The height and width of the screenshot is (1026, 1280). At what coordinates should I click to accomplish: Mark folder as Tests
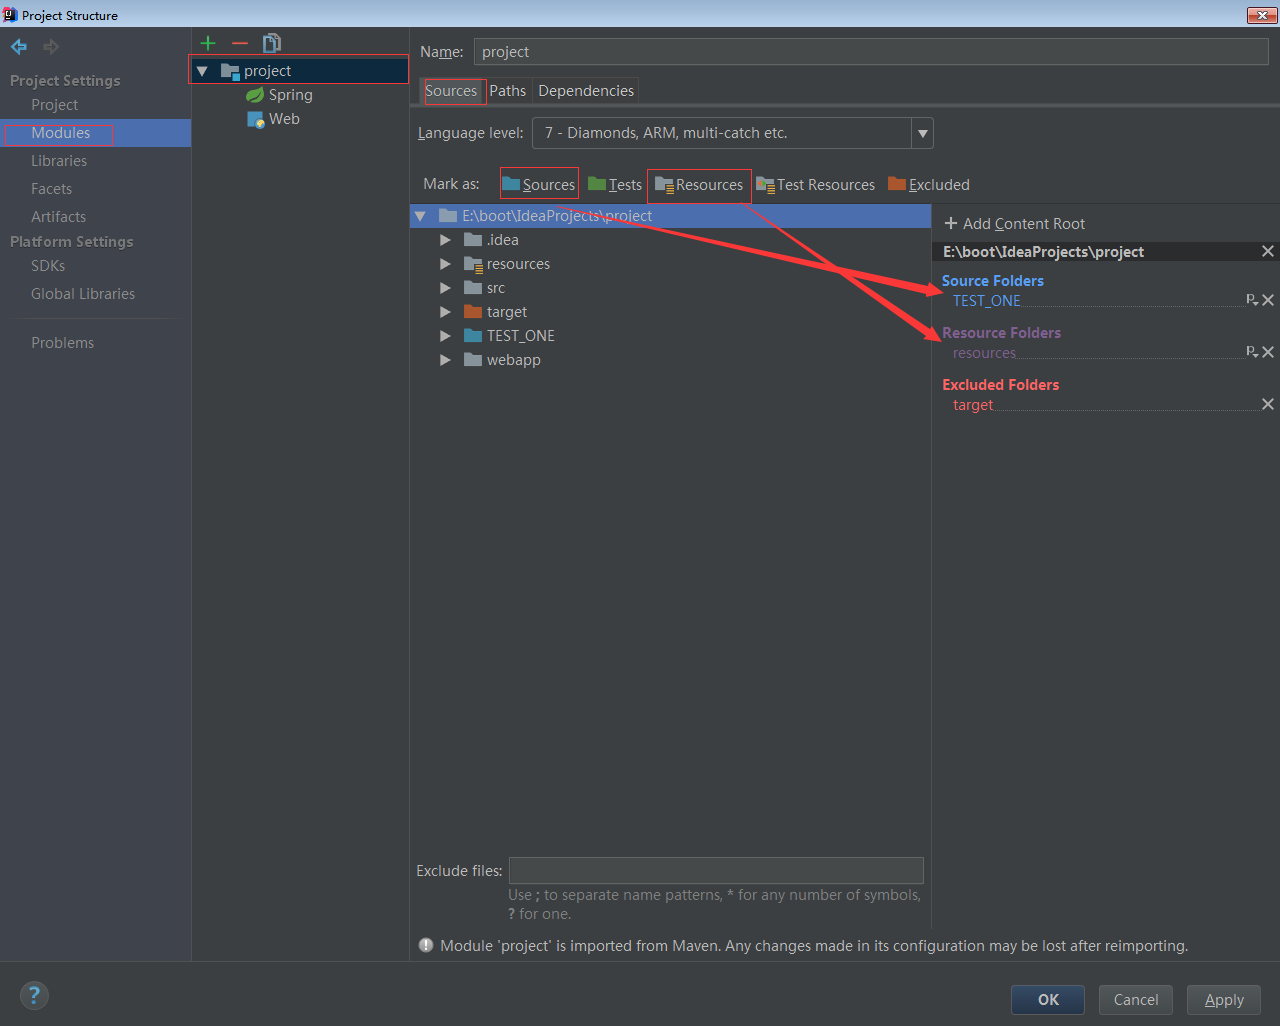click(615, 184)
